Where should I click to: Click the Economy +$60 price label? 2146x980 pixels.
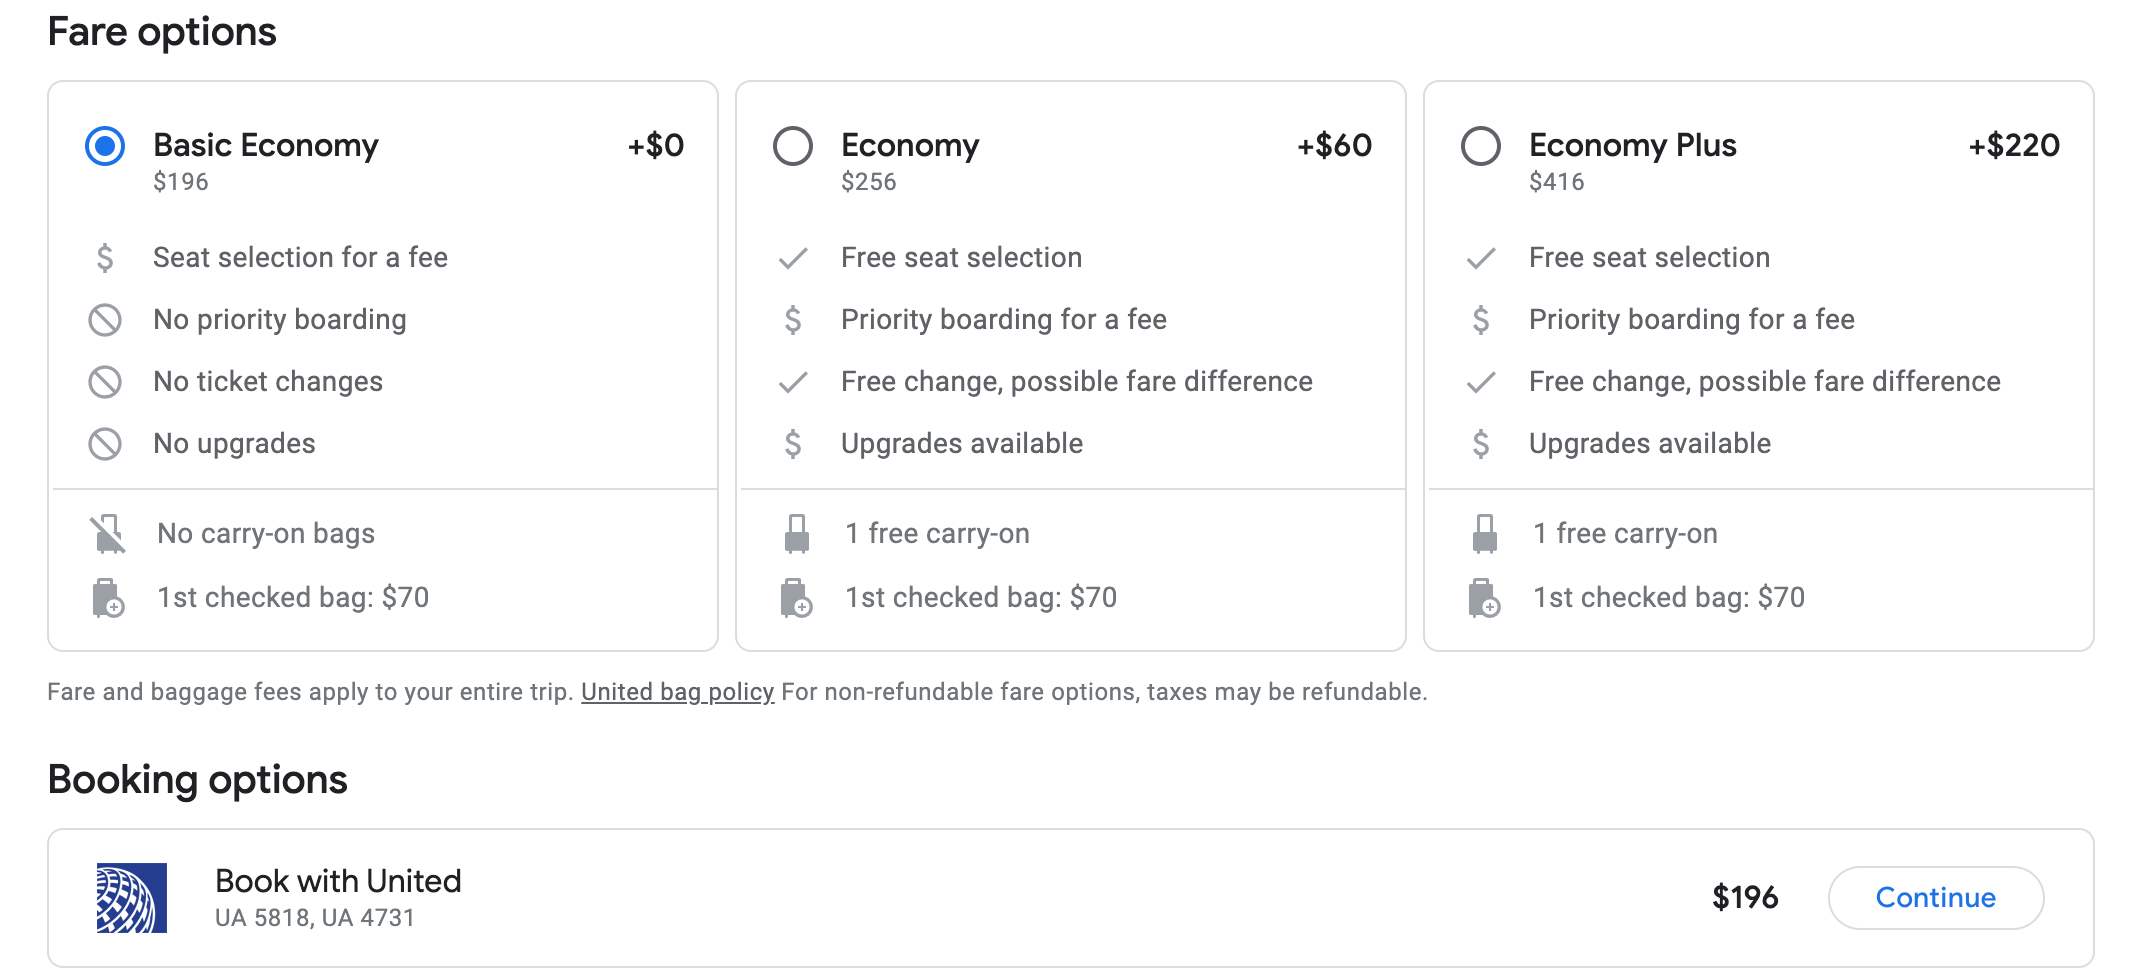tap(1334, 146)
